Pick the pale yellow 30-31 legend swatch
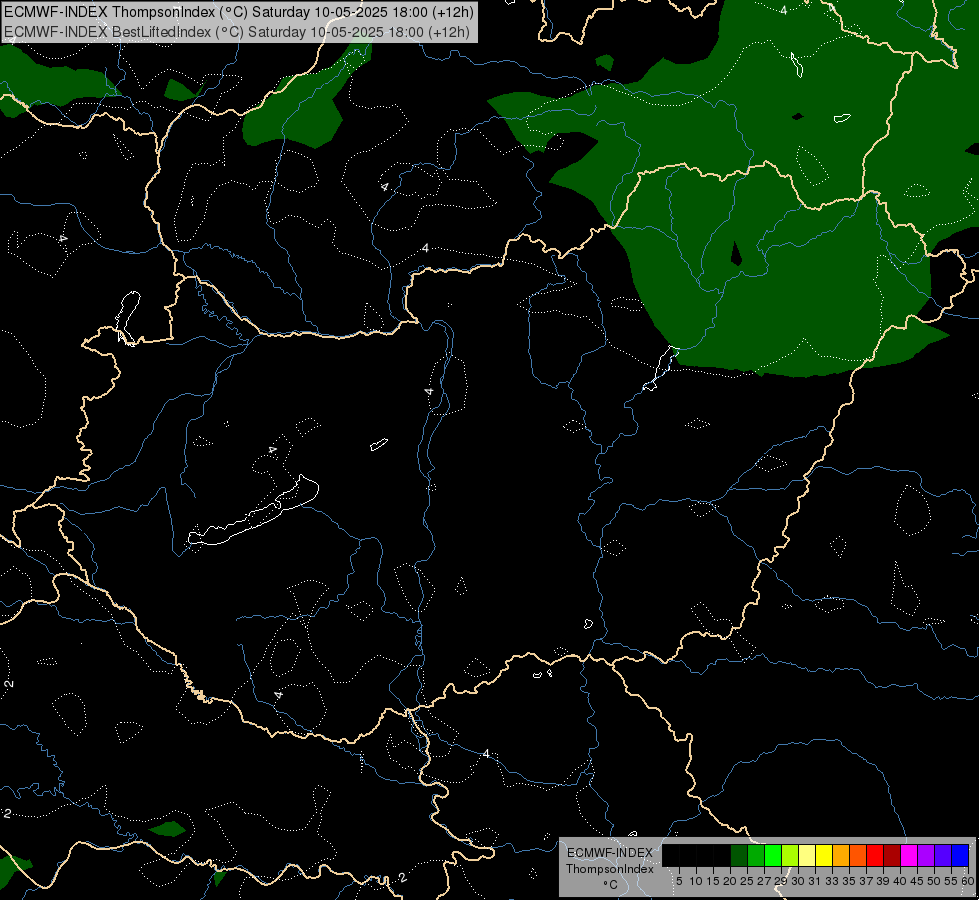Viewport: 979px width, 900px height. [807, 856]
